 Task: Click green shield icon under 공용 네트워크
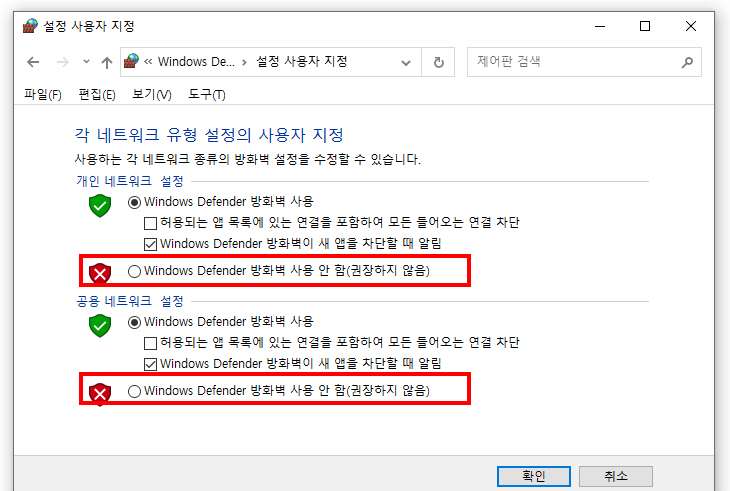point(100,326)
